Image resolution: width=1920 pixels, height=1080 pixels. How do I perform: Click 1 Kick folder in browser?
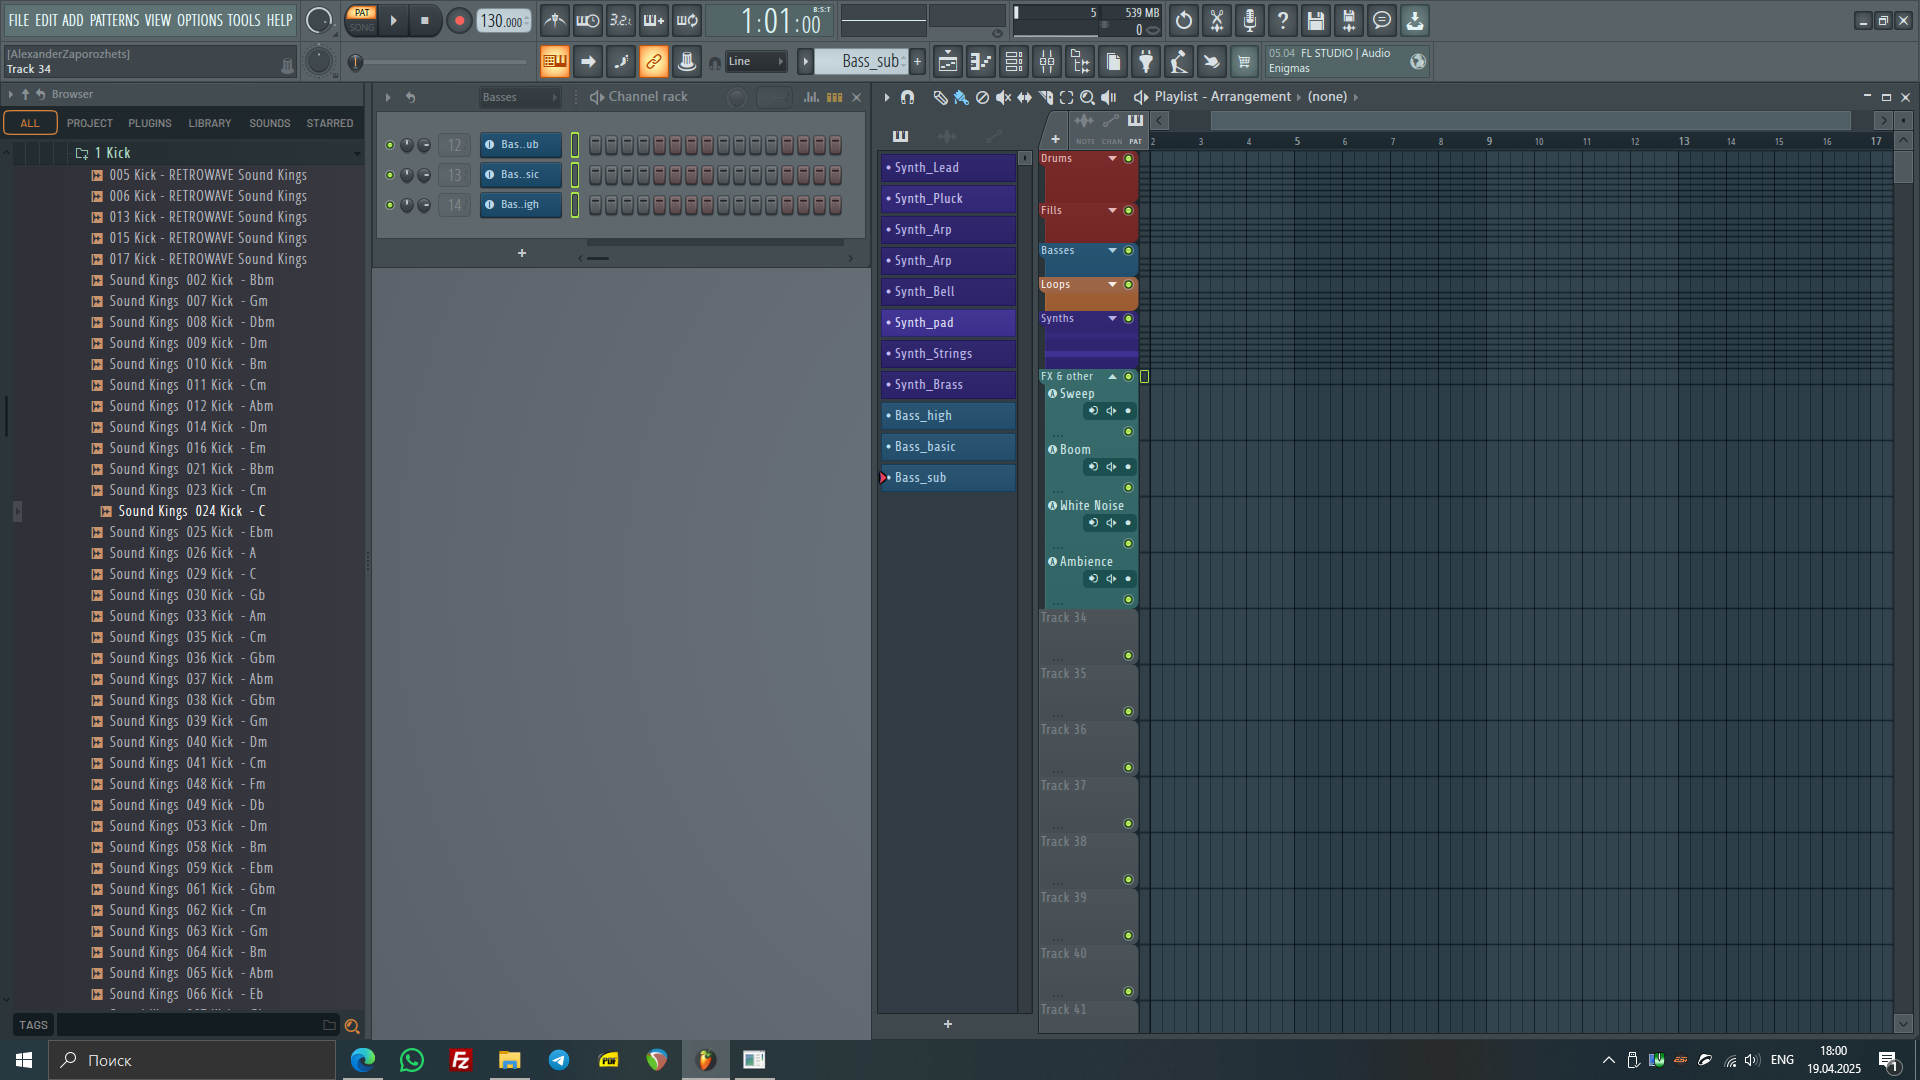112,153
